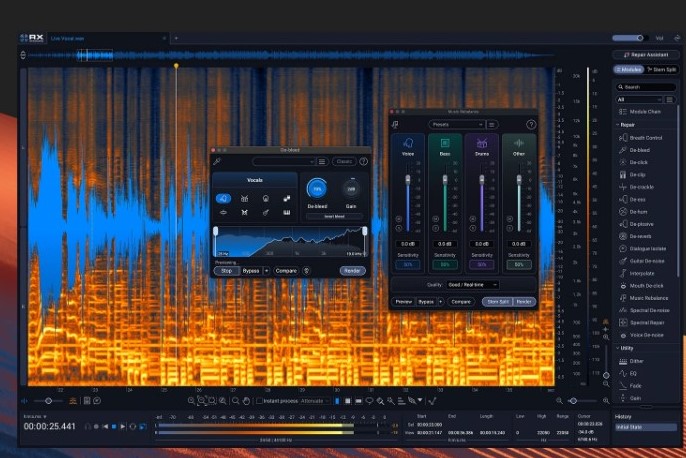
Task: Add a new file tab
Action: (x=176, y=38)
